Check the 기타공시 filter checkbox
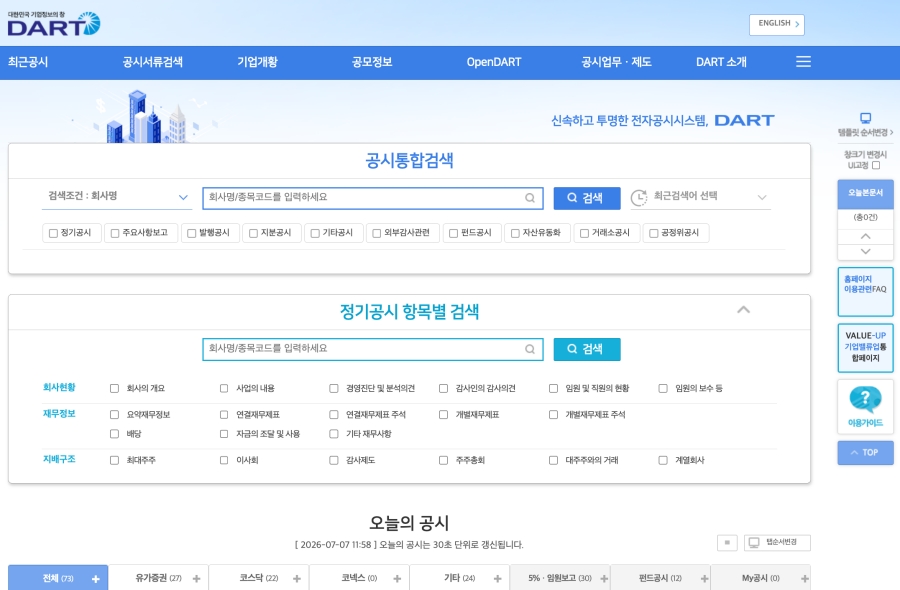The height and width of the screenshot is (590, 900). [x=315, y=233]
